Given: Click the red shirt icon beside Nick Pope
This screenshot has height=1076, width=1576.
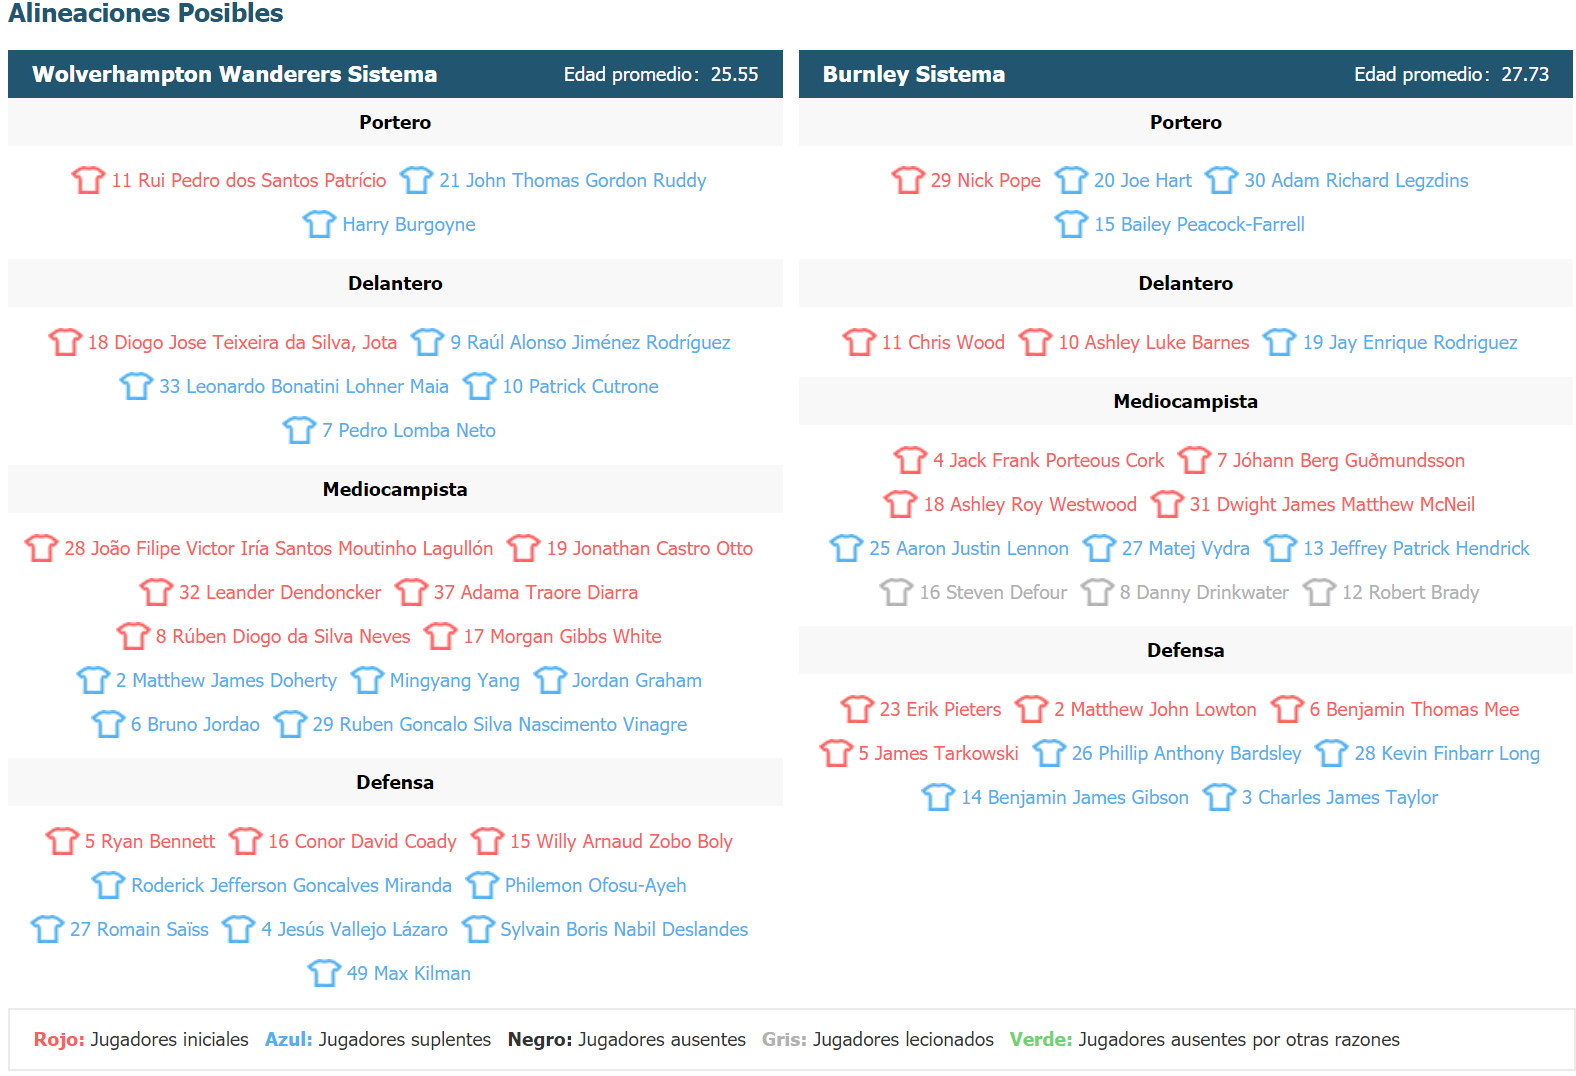Looking at the screenshot, I should tap(908, 180).
